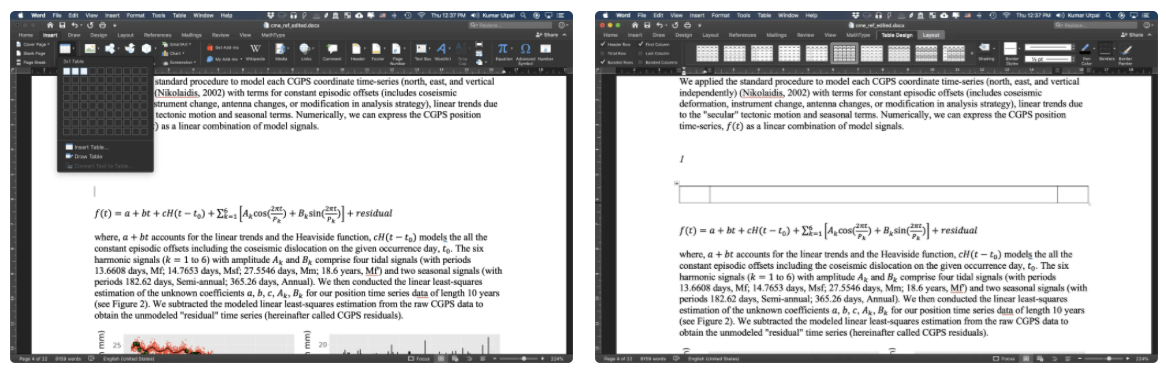Toggle Focus mode in left window status bar
1166x372 pixels.
(419, 358)
